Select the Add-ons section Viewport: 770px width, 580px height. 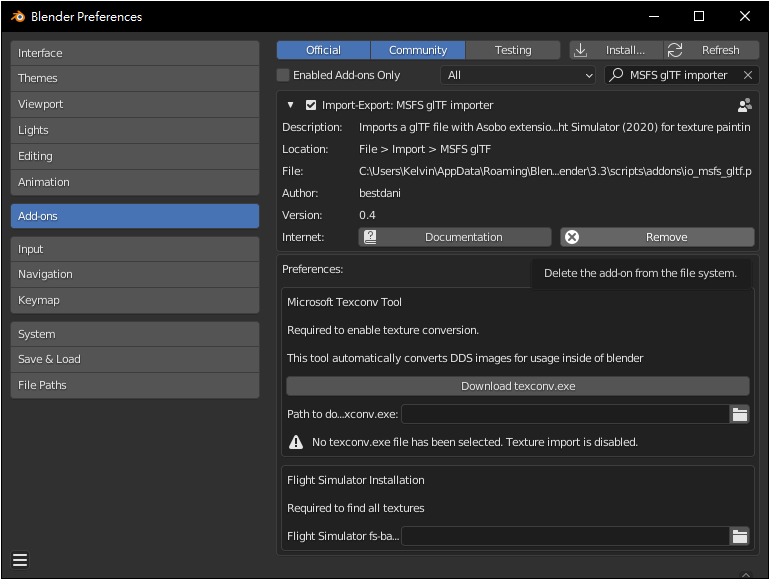tap(135, 216)
